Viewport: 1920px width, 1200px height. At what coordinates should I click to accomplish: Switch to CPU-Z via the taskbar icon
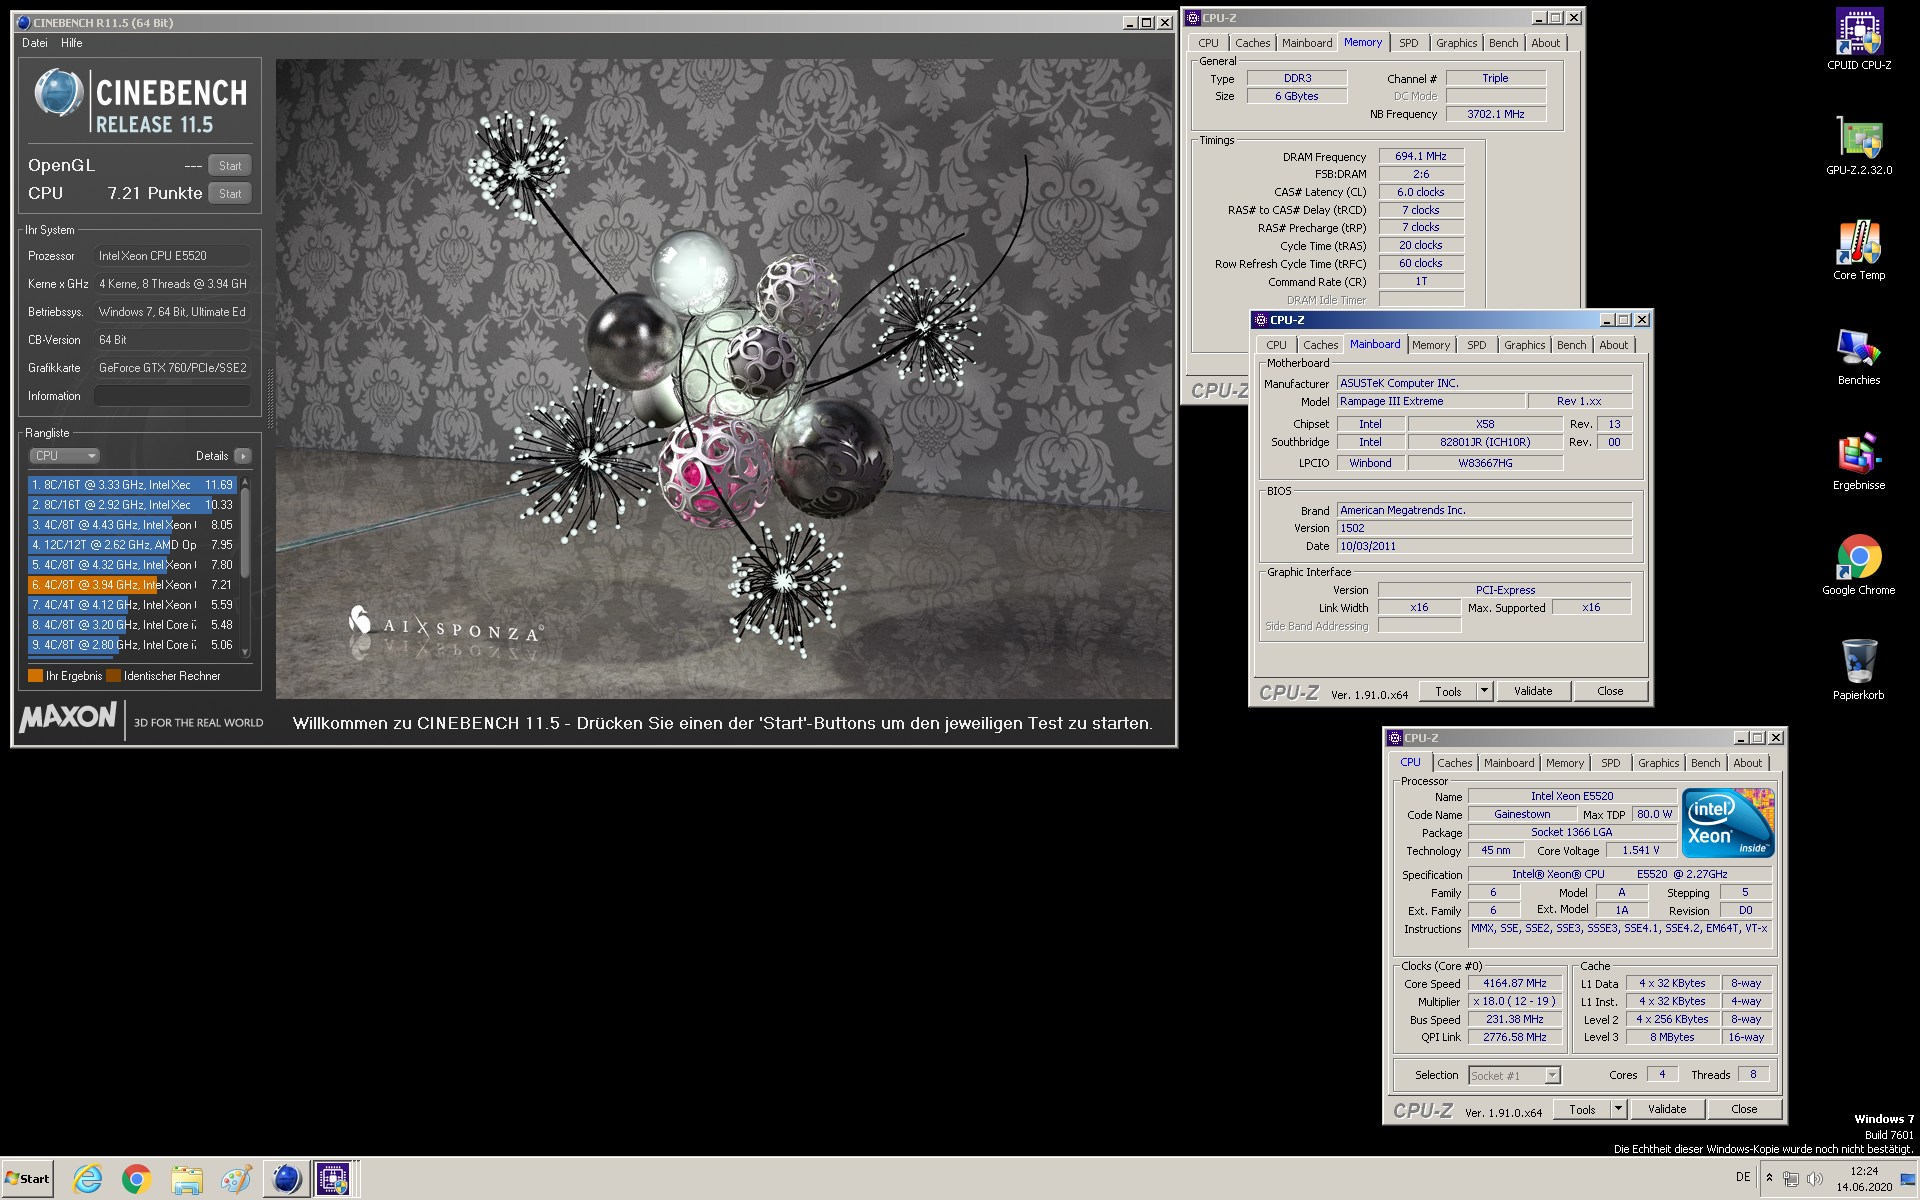click(x=334, y=1179)
